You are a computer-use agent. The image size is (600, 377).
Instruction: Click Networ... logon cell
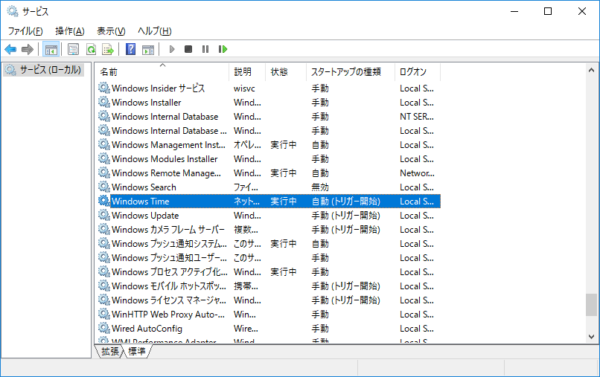pyautogui.click(x=417, y=173)
